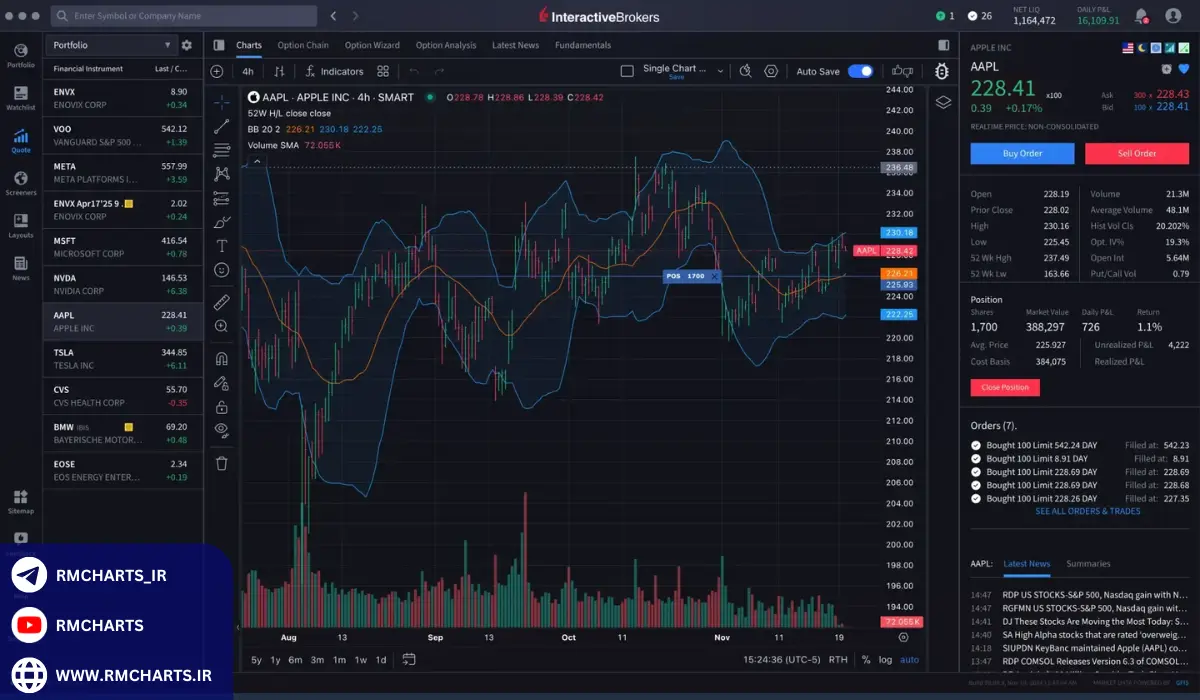The image size is (1200, 700).
Task: Open the Watchlist sidebar icon
Action: pos(20,95)
